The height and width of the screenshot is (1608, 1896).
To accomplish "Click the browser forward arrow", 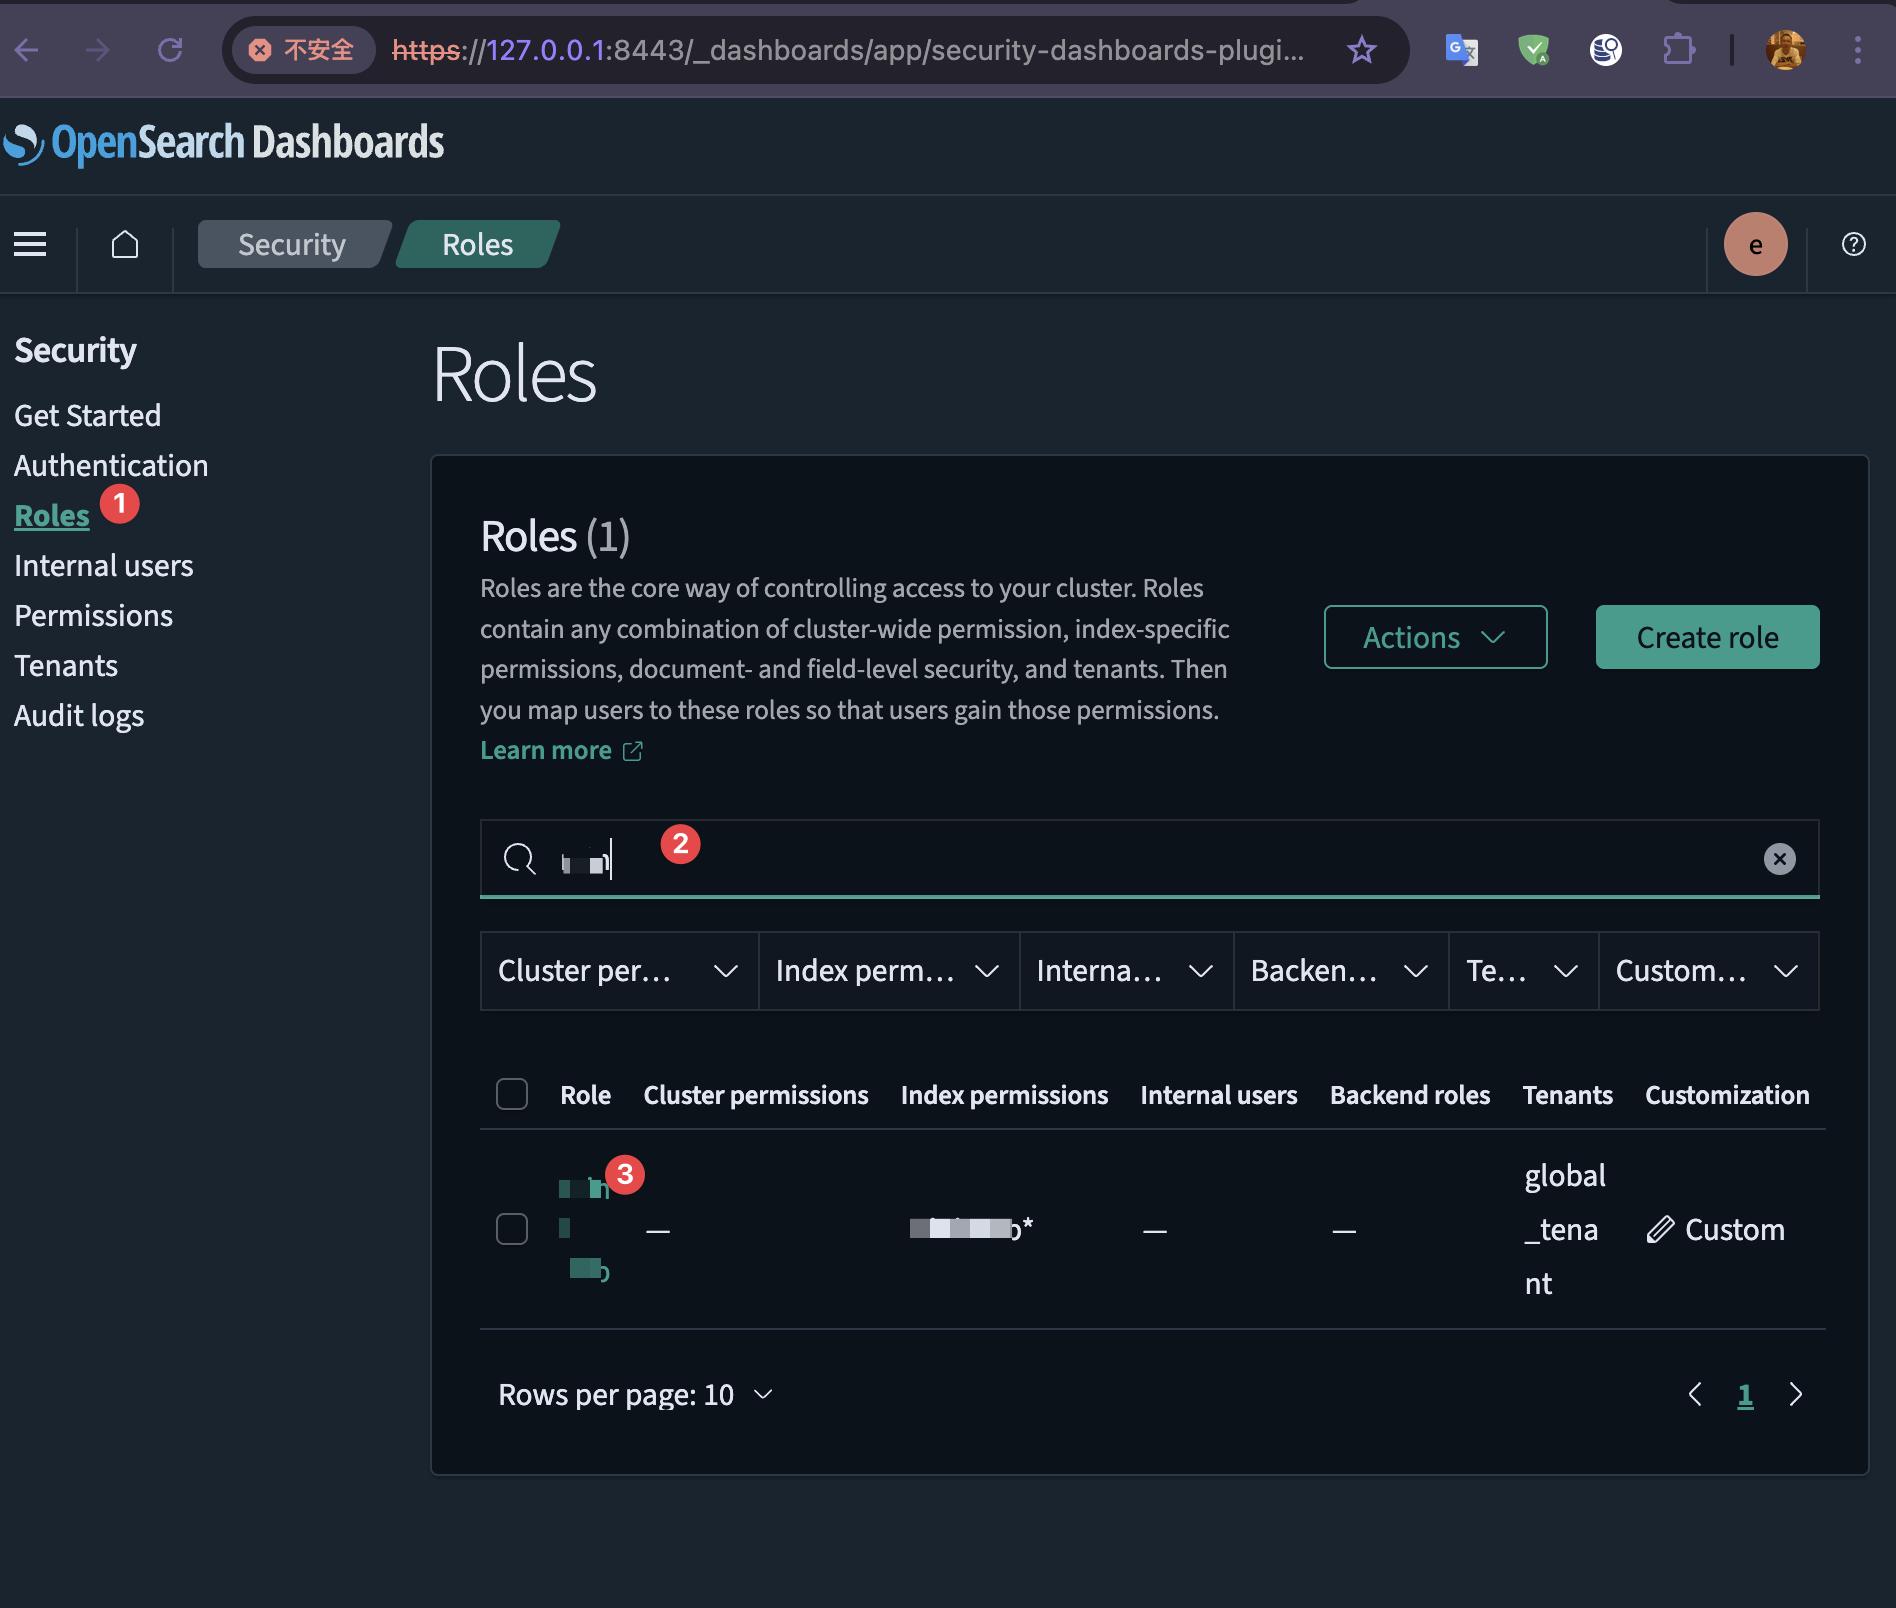I will tap(98, 49).
